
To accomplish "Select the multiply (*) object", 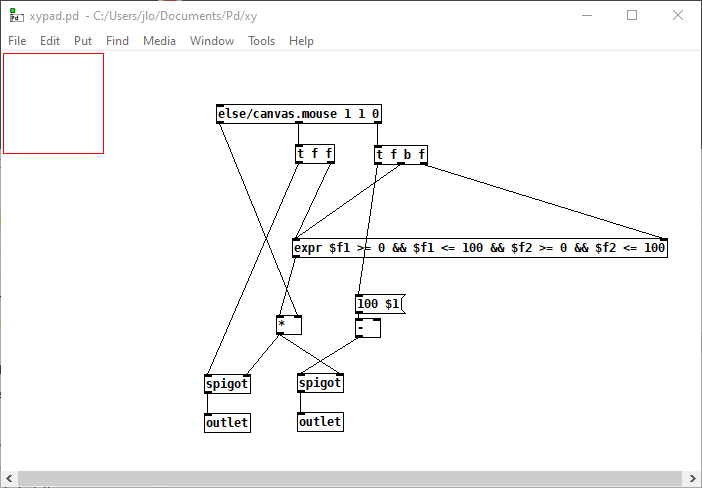I will [x=289, y=325].
